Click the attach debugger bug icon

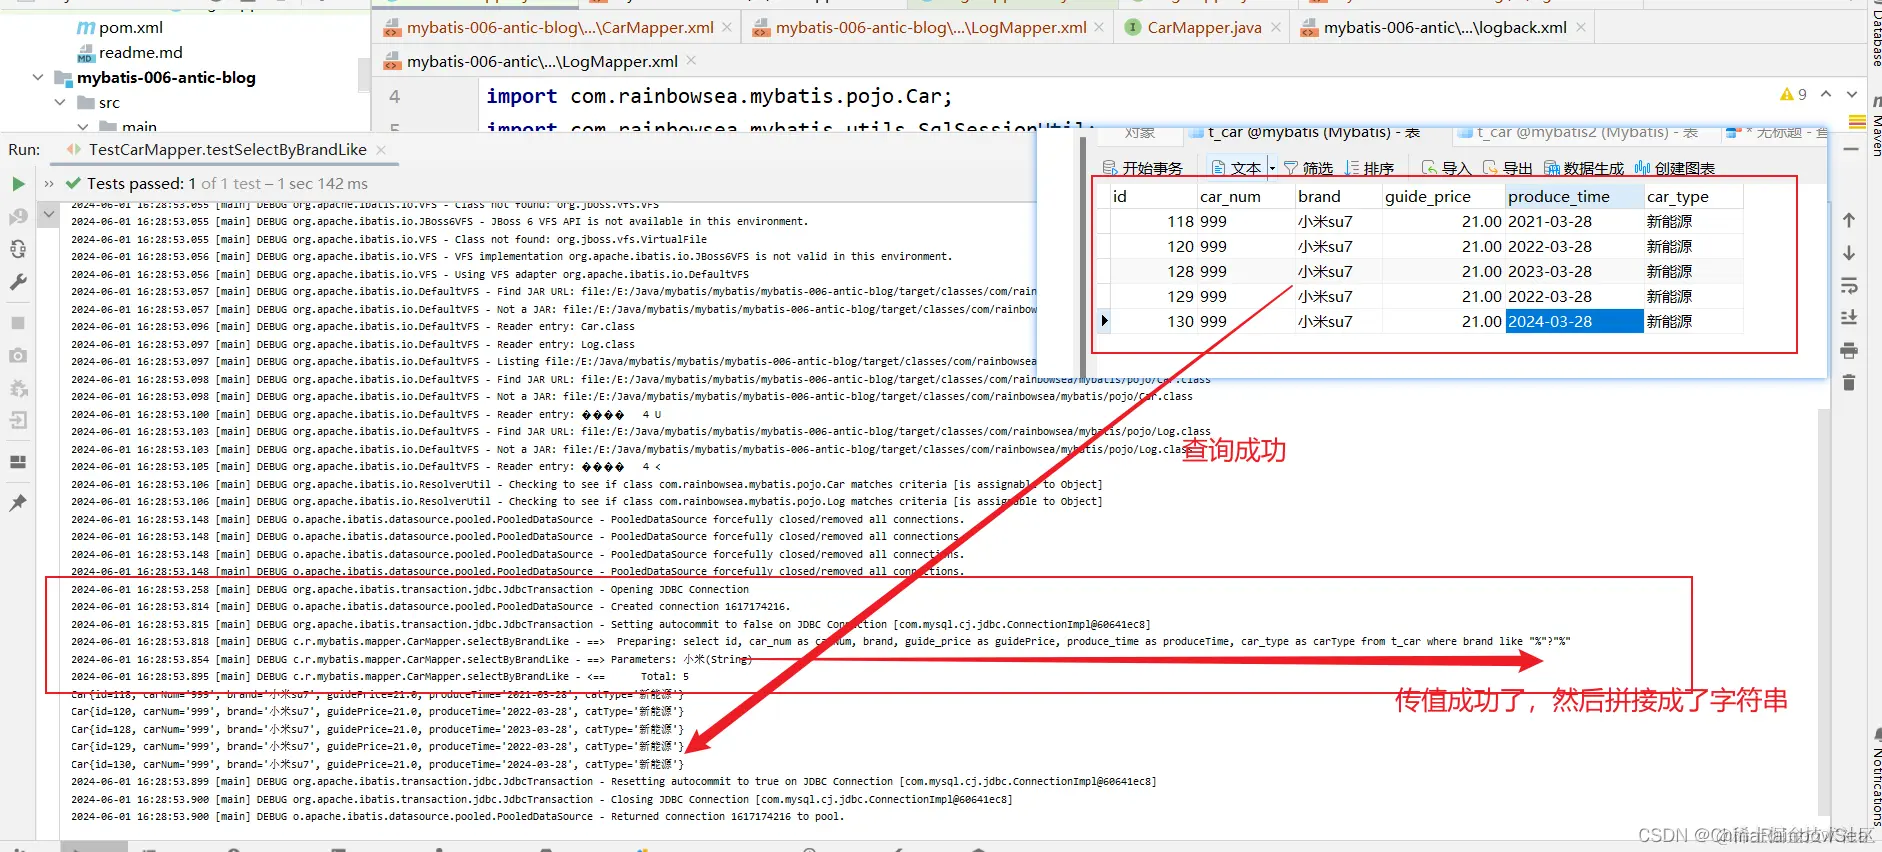pyautogui.click(x=18, y=388)
